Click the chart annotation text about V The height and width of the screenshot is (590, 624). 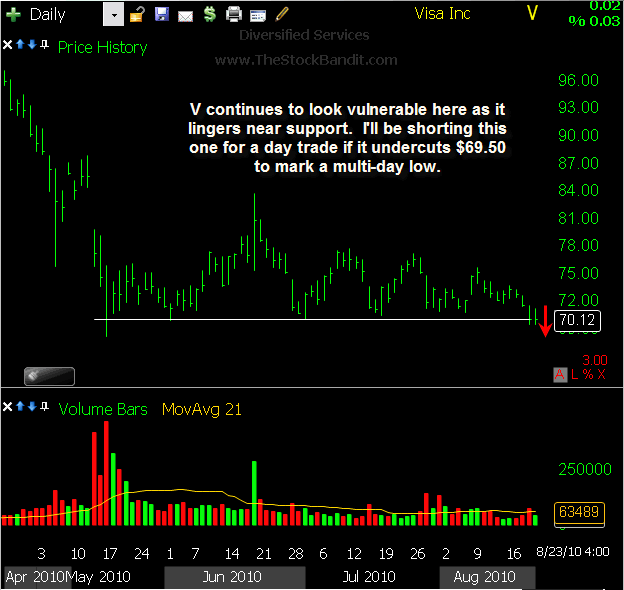click(x=347, y=138)
